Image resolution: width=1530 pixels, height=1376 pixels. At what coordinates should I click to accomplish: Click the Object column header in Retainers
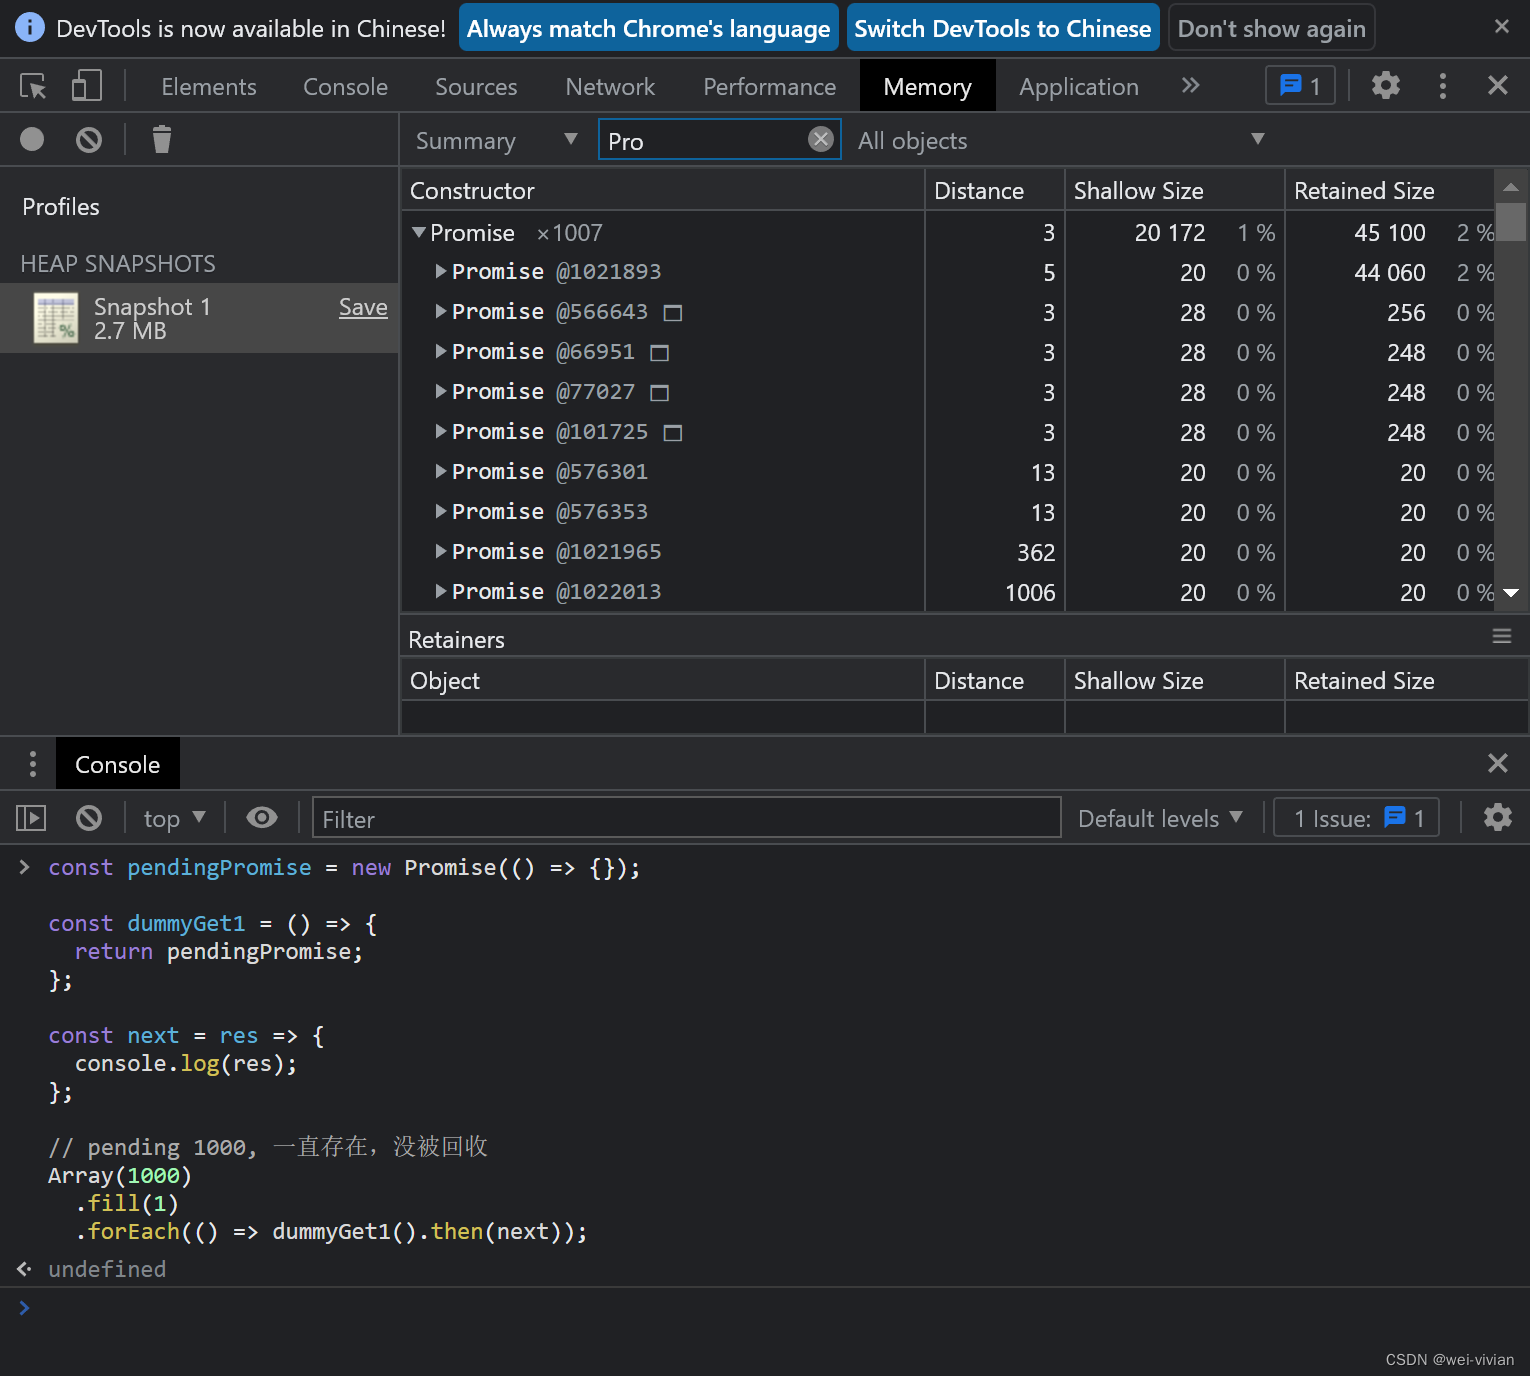coord(662,680)
